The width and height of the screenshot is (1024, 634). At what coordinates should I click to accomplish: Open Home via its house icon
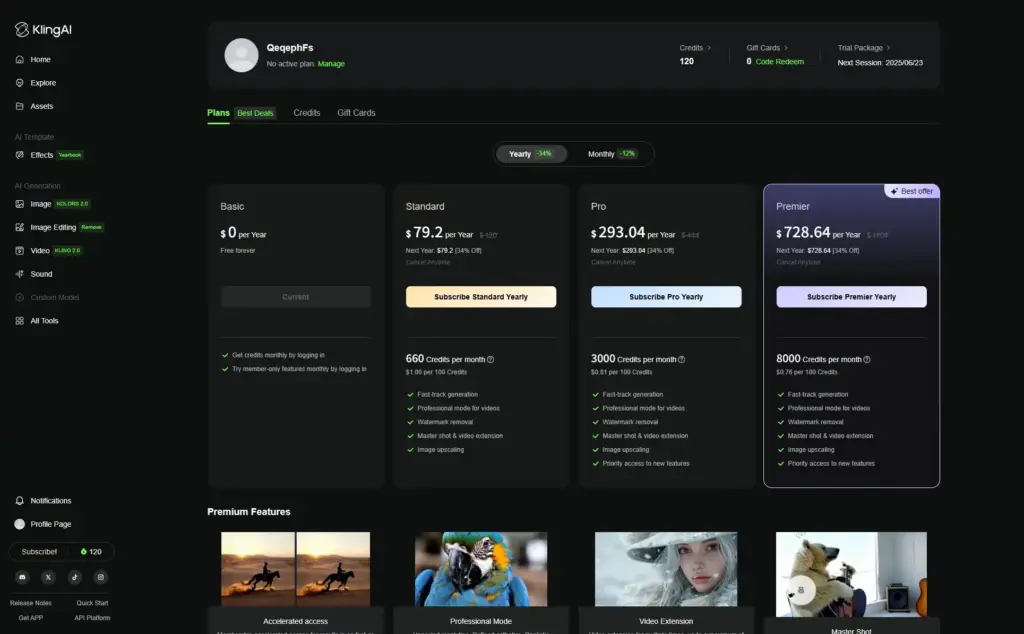point(20,59)
